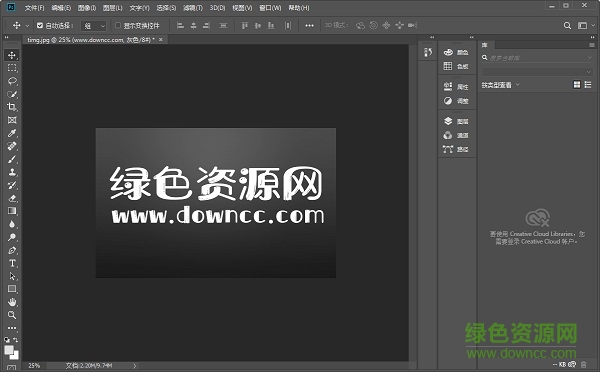Select the Zoom tool
600x372 pixels.
(x=12, y=315)
